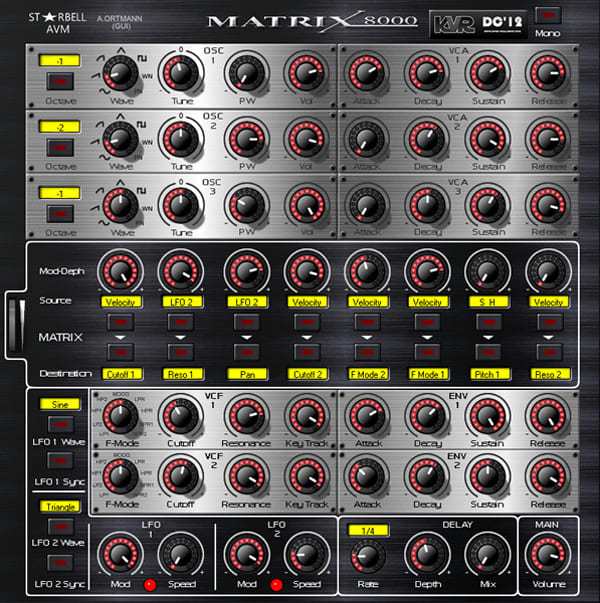Click the KVR DC'12 logo badge
This screenshot has height=603, width=600.
(x=476, y=23)
